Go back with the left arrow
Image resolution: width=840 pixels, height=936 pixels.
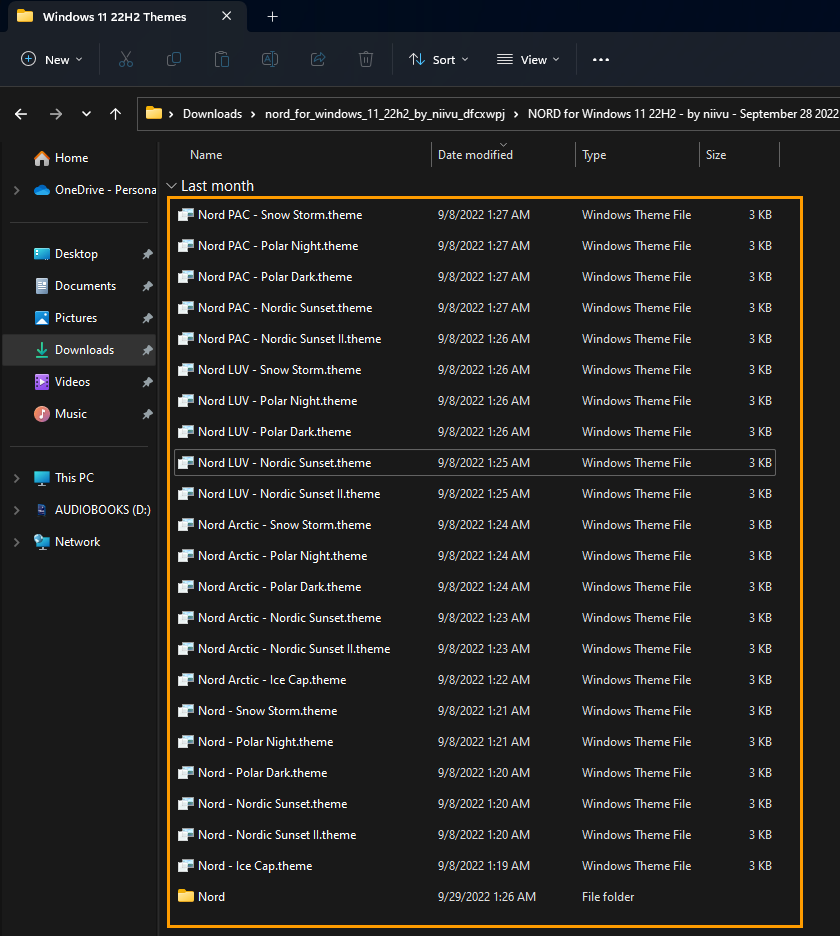[21, 114]
